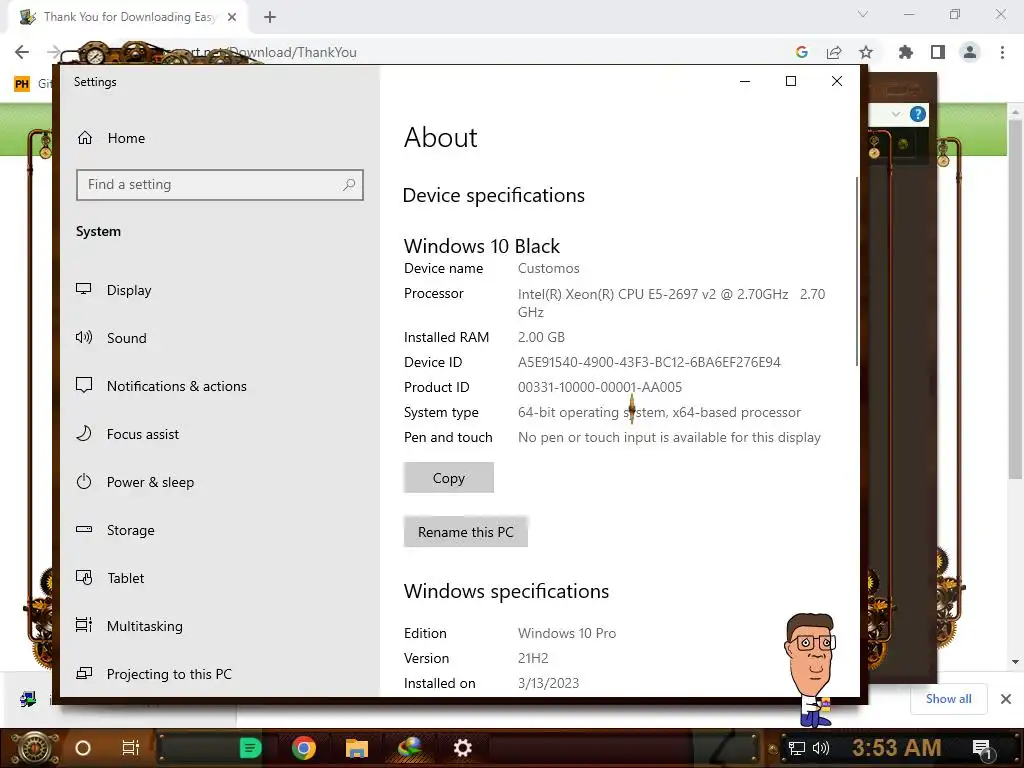Open Home in Settings sidebar
The width and height of the screenshot is (1024, 768).
[x=111, y=138]
